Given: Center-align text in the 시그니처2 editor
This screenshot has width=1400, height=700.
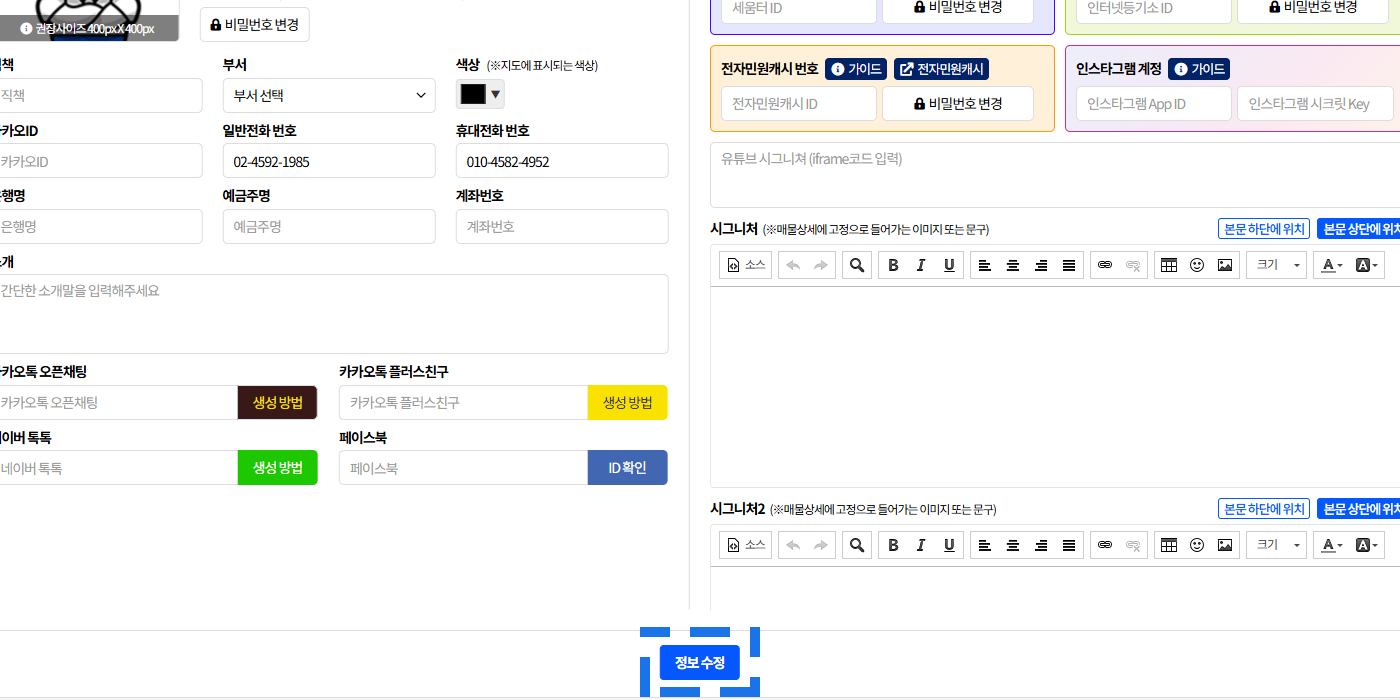Looking at the screenshot, I should [1013, 545].
